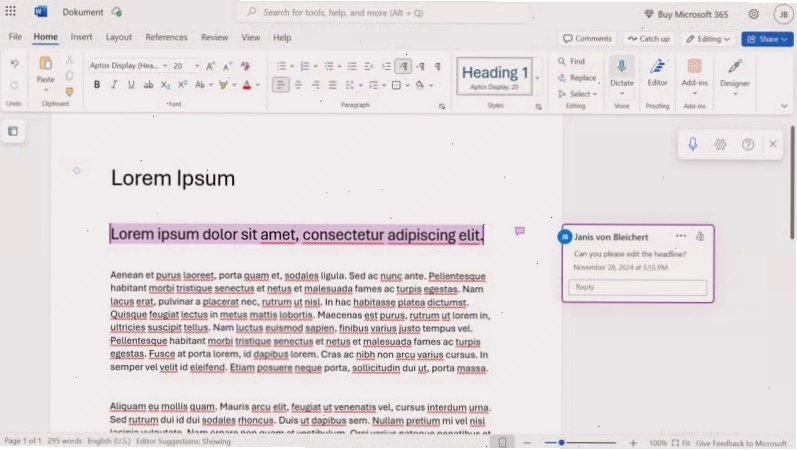This screenshot has width=797, height=450.
Task: Open the References tab
Action: (166, 37)
